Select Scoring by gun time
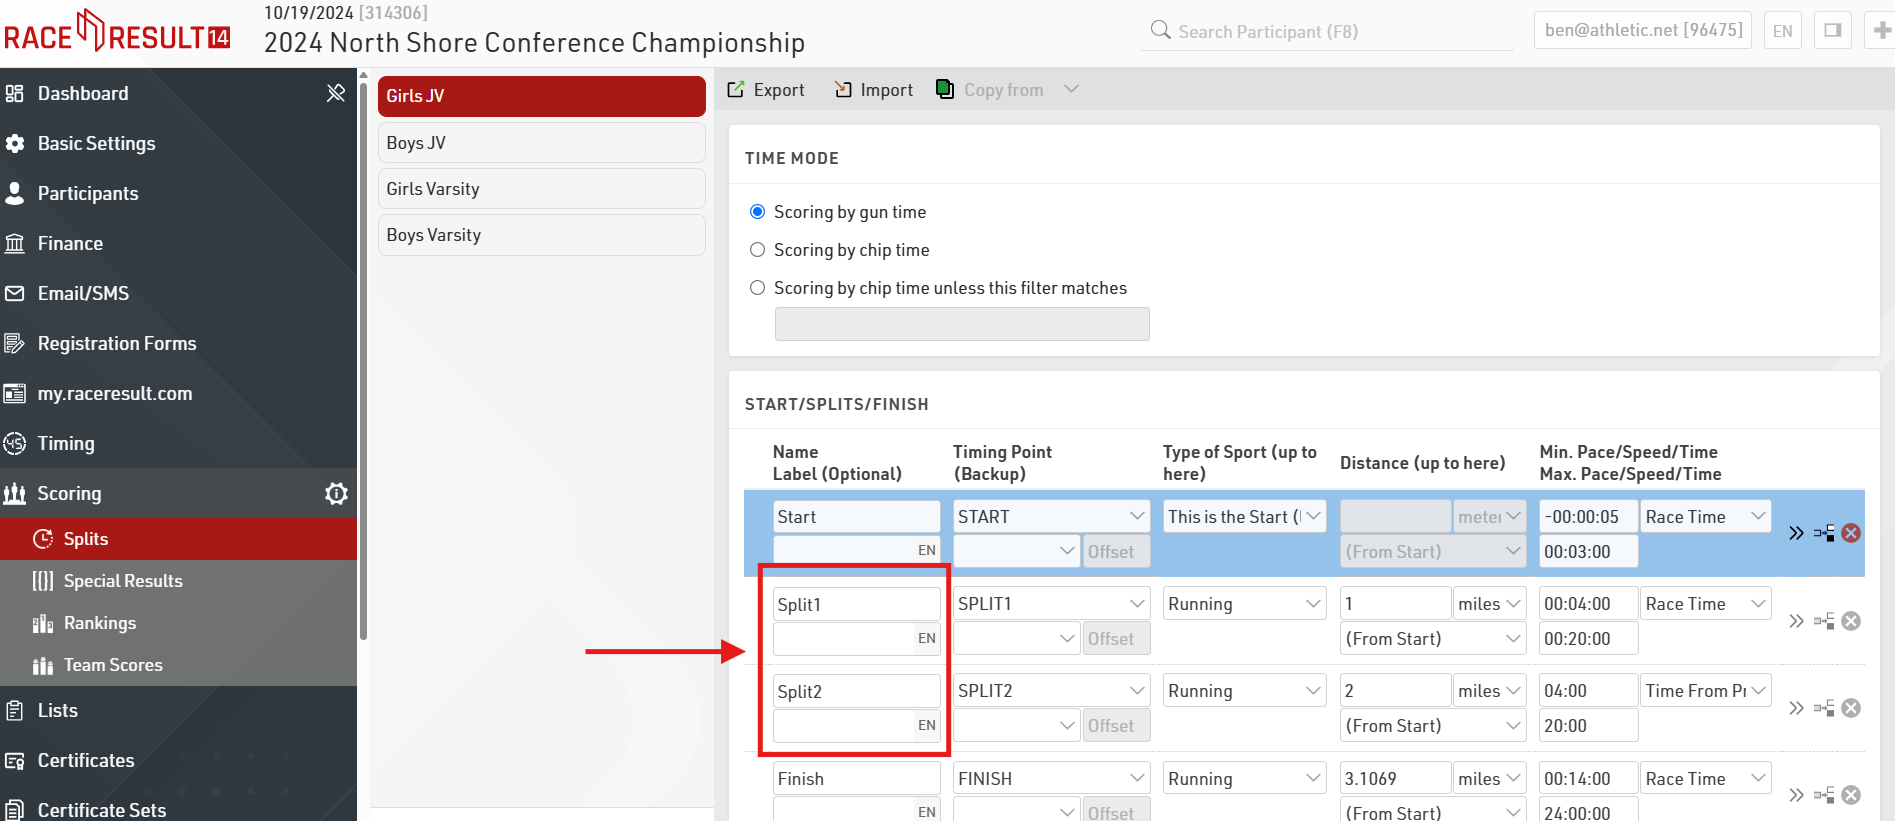 758,212
